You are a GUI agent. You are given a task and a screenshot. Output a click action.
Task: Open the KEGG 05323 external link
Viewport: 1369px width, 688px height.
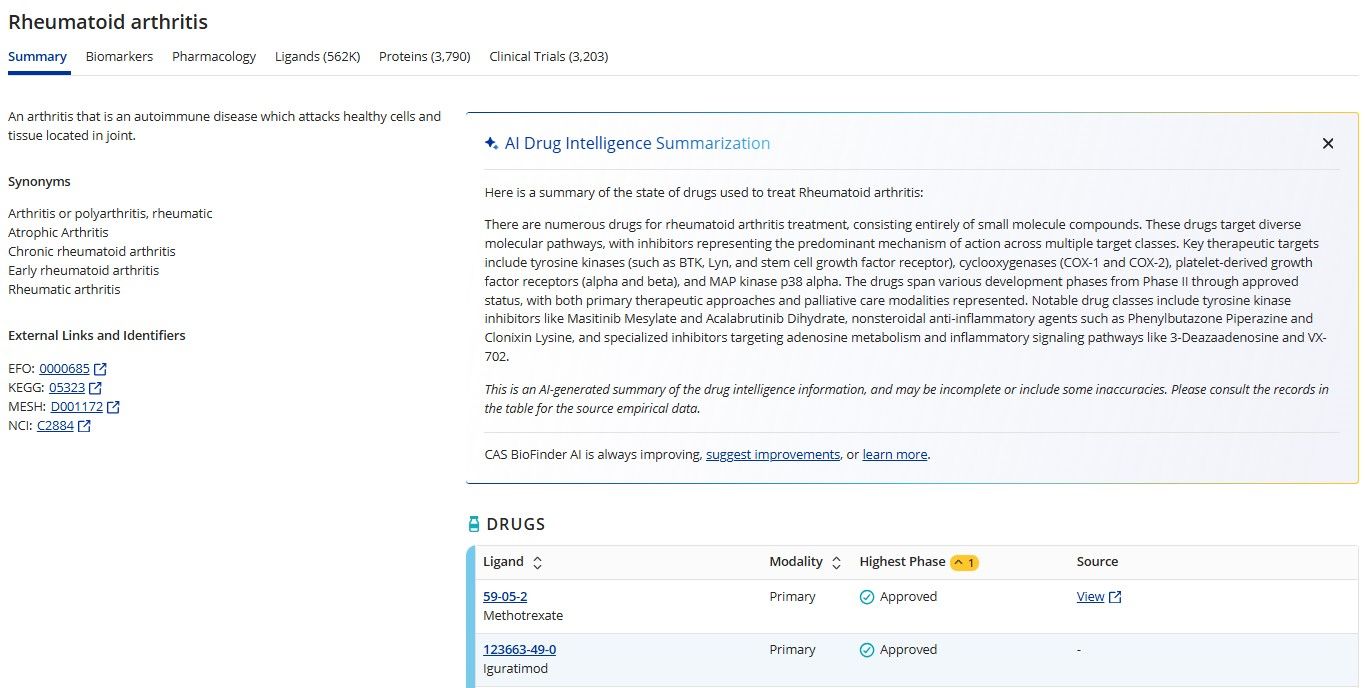pos(67,388)
